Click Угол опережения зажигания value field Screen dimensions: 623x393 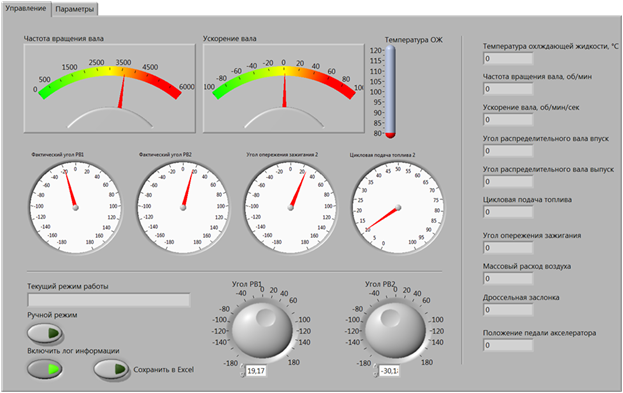point(508,248)
